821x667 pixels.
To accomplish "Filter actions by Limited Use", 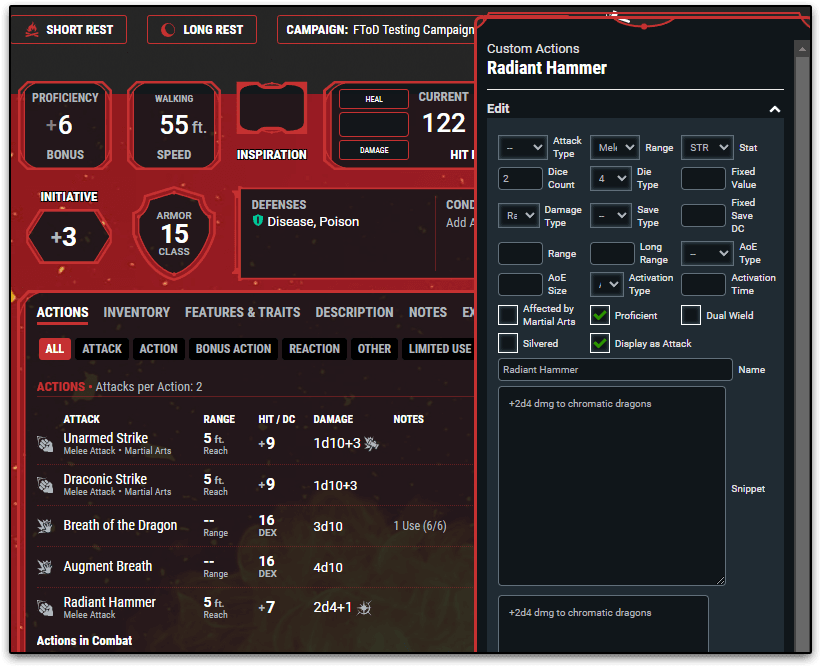I will pos(439,349).
